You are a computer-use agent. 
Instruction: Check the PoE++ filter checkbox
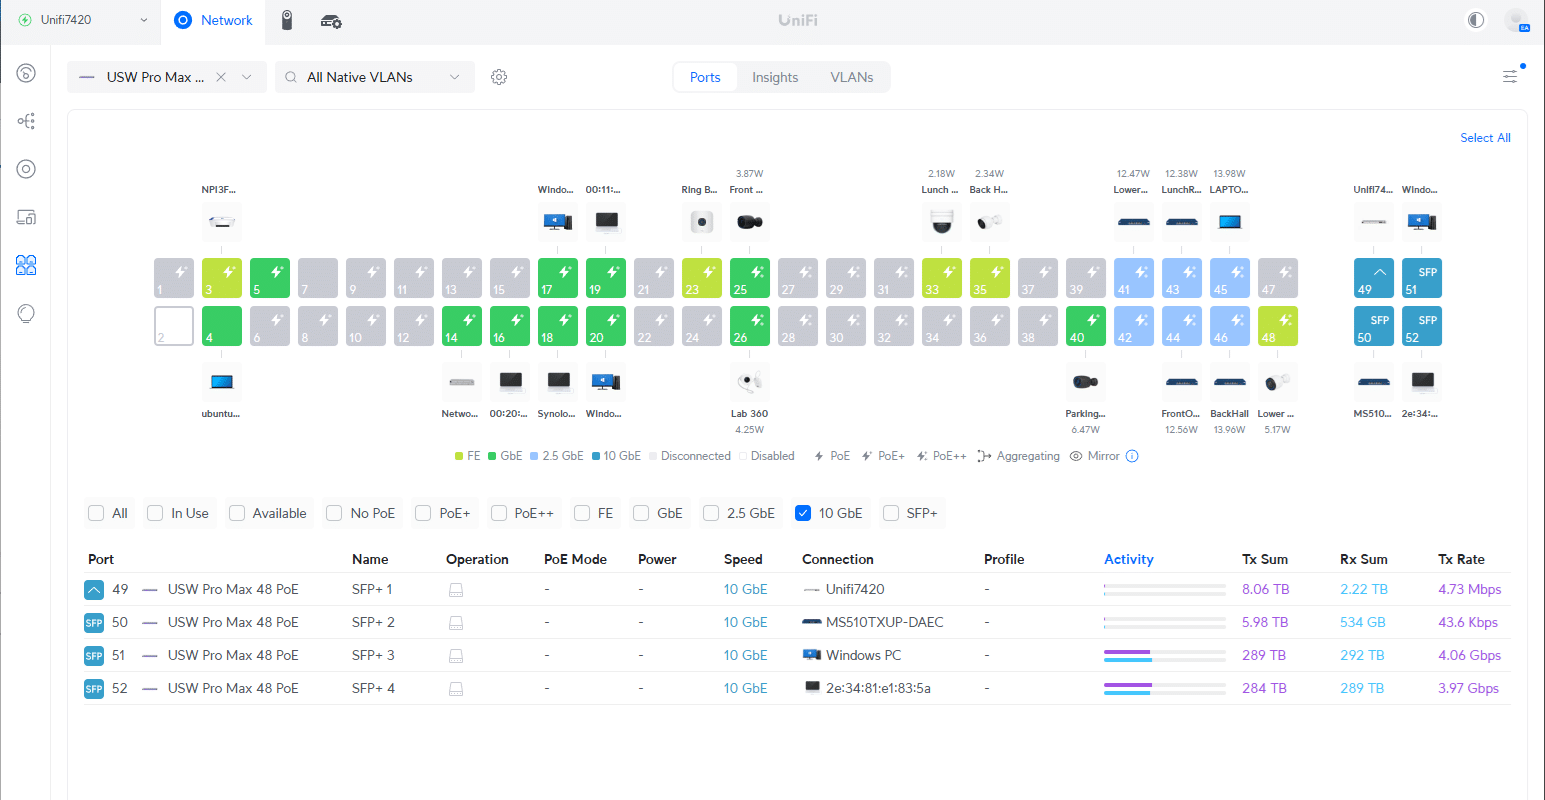(x=499, y=513)
